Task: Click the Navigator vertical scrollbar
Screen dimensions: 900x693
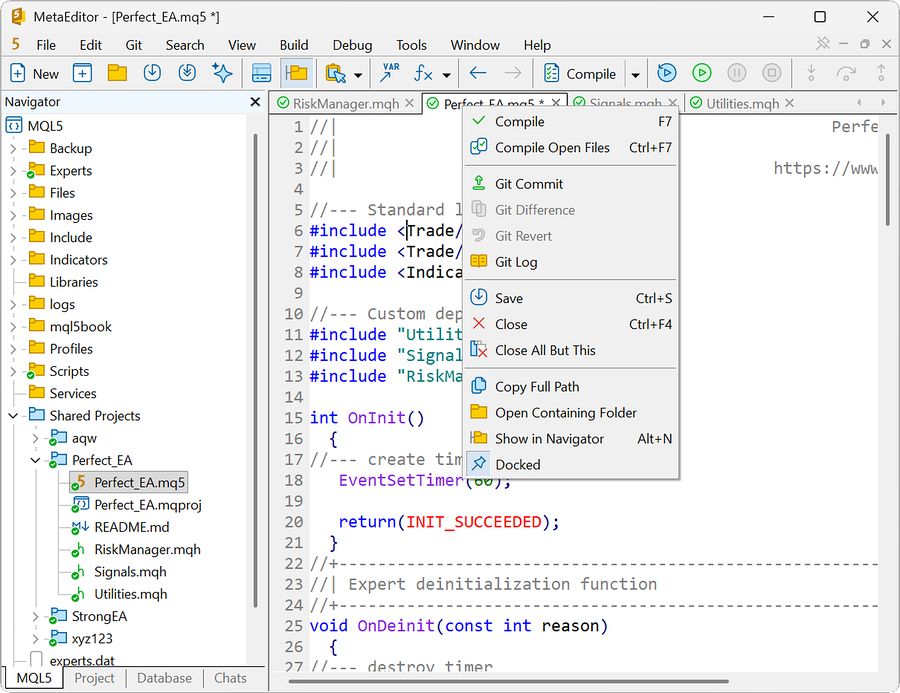Action: tap(255, 370)
